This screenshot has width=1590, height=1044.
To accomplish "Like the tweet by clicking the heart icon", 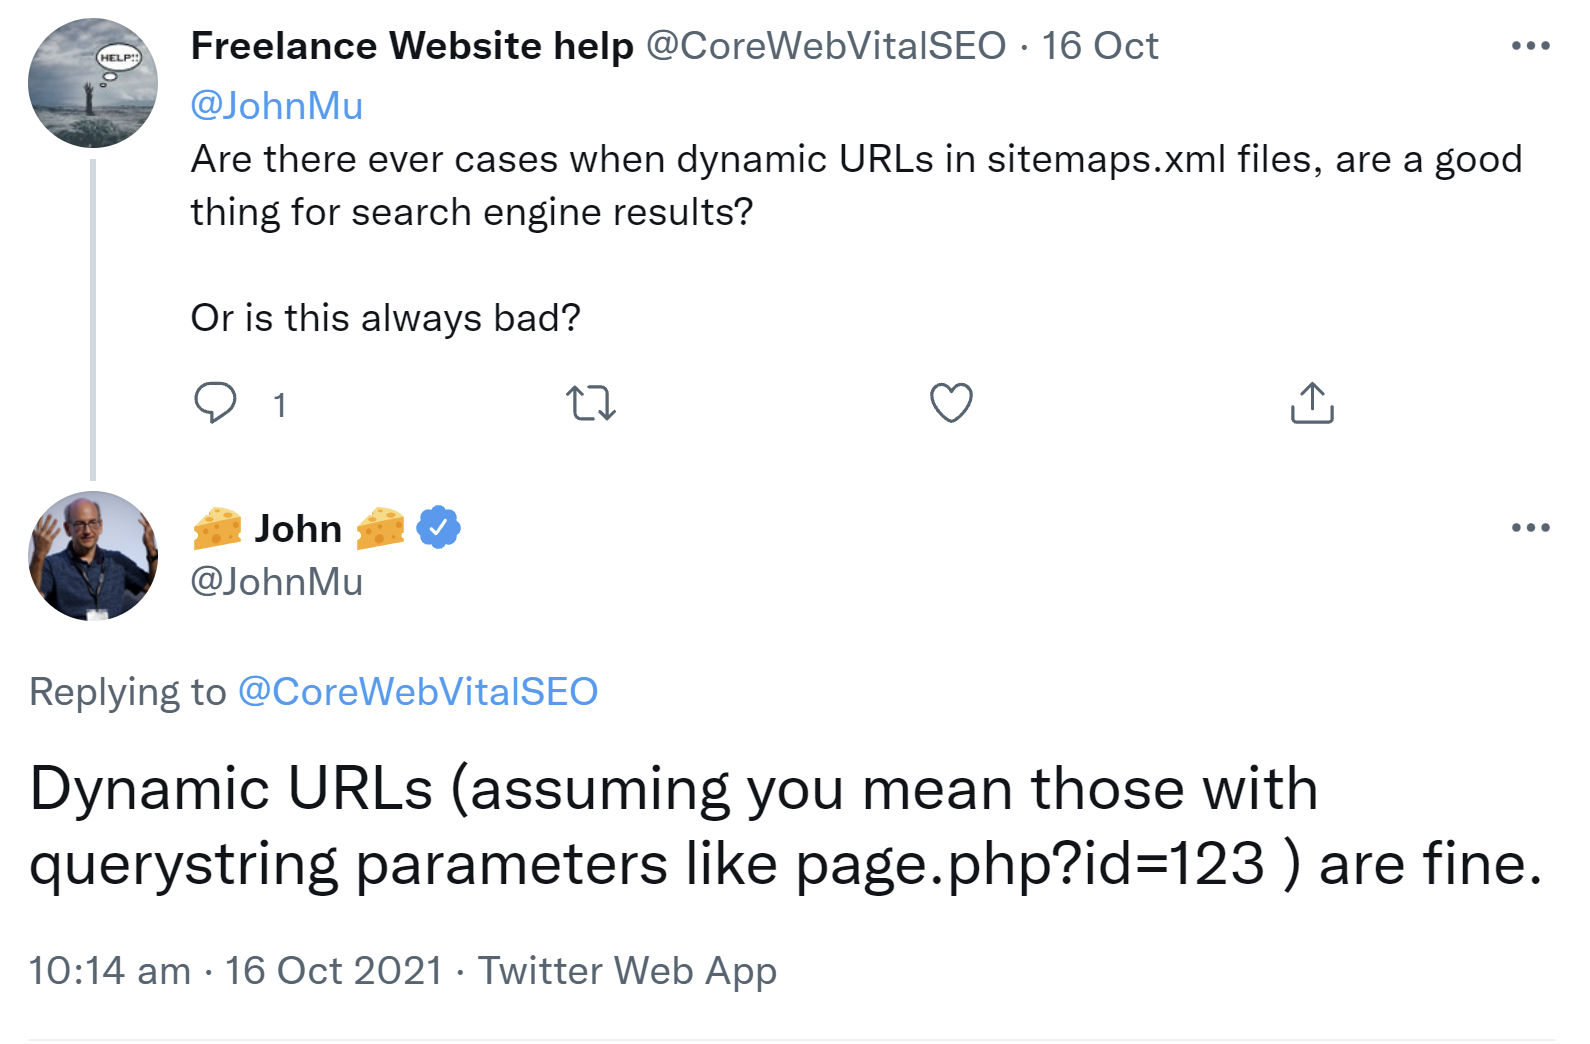I will (x=949, y=403).
